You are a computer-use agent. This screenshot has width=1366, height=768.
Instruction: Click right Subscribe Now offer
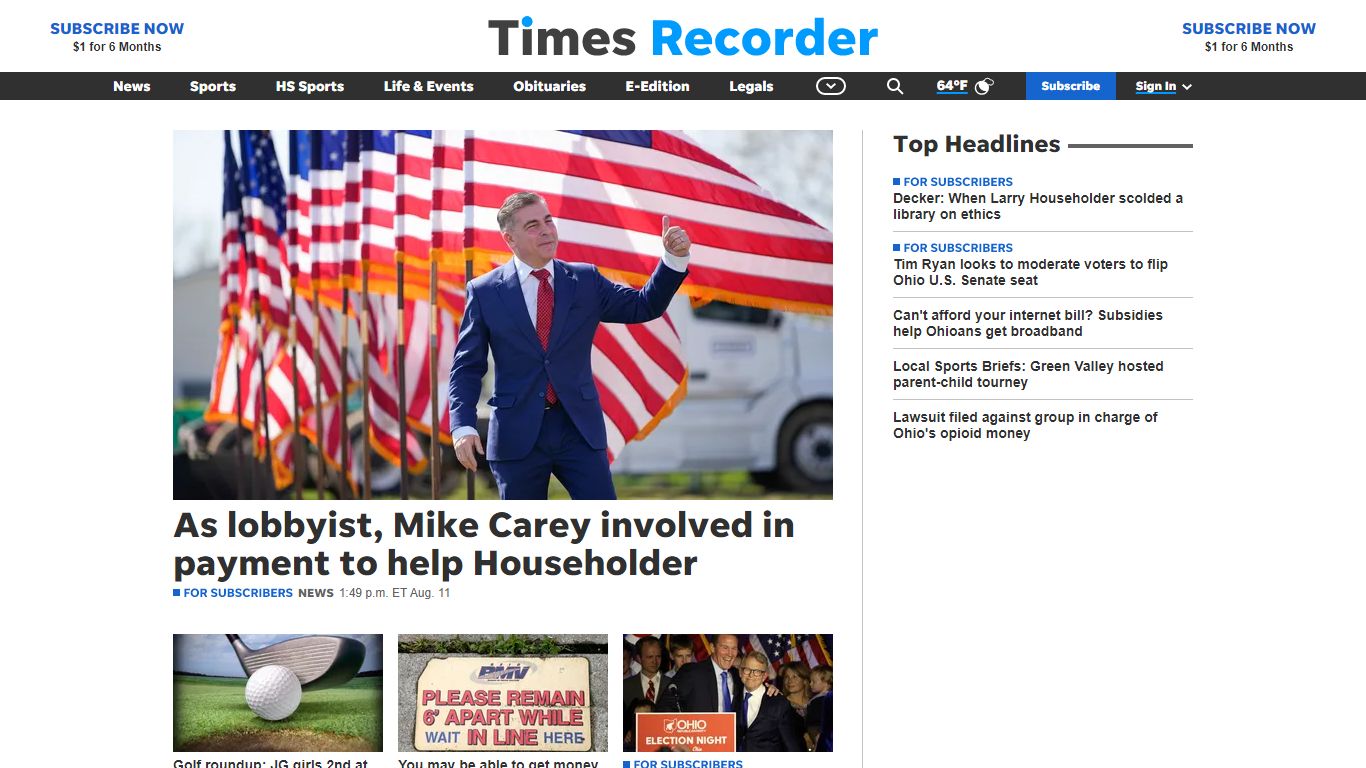coord(1249,37)
